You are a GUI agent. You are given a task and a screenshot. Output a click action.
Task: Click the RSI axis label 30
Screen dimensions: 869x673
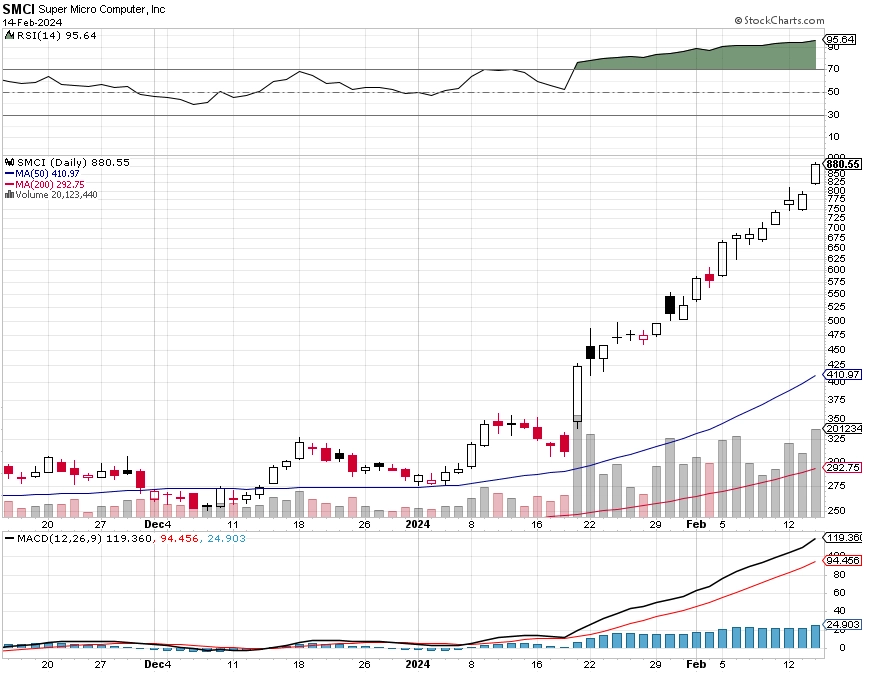[x=834, y=115]
